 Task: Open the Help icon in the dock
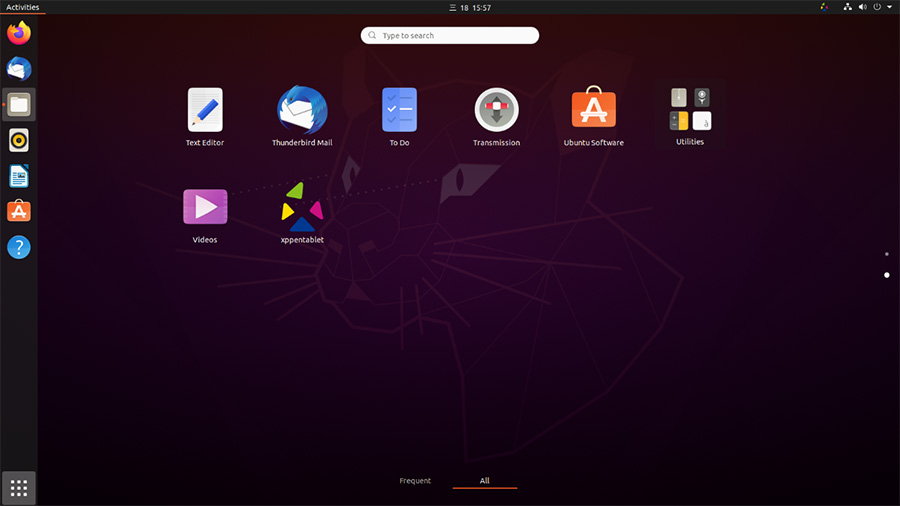pos(19,247)
